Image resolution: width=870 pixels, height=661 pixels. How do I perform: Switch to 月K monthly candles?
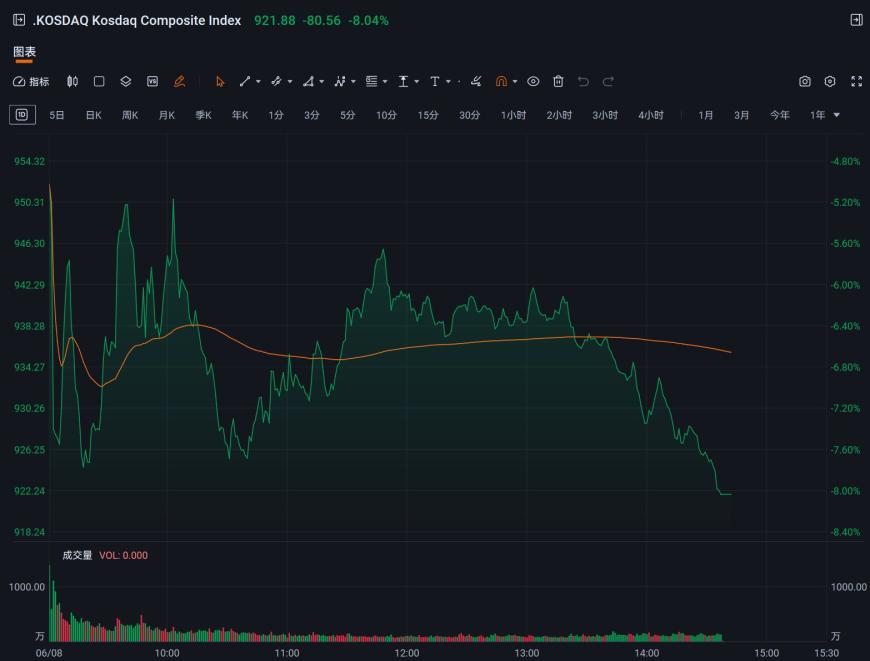click(166, 115)
